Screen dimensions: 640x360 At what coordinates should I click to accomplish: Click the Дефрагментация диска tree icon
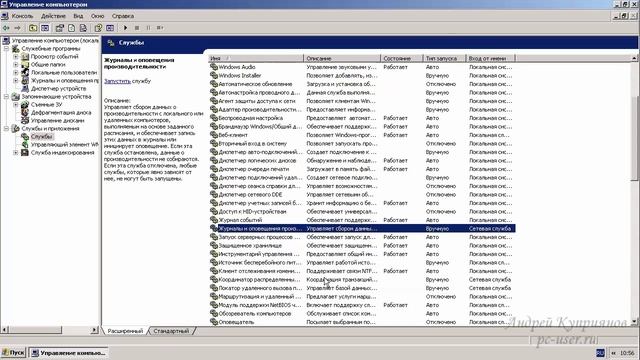[25, 113]
